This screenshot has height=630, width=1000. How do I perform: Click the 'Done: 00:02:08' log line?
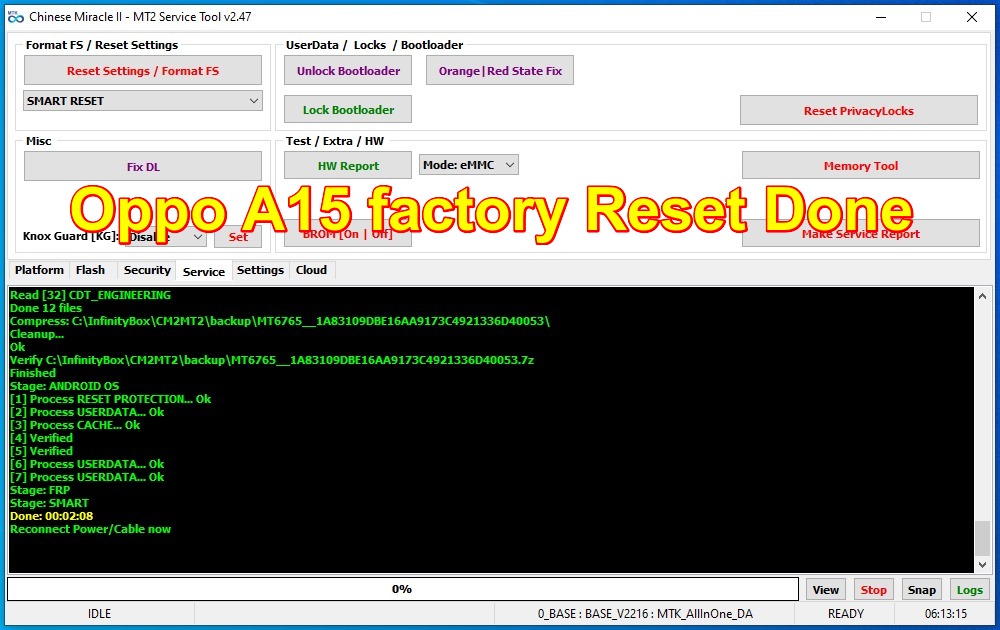pos(52,516)
